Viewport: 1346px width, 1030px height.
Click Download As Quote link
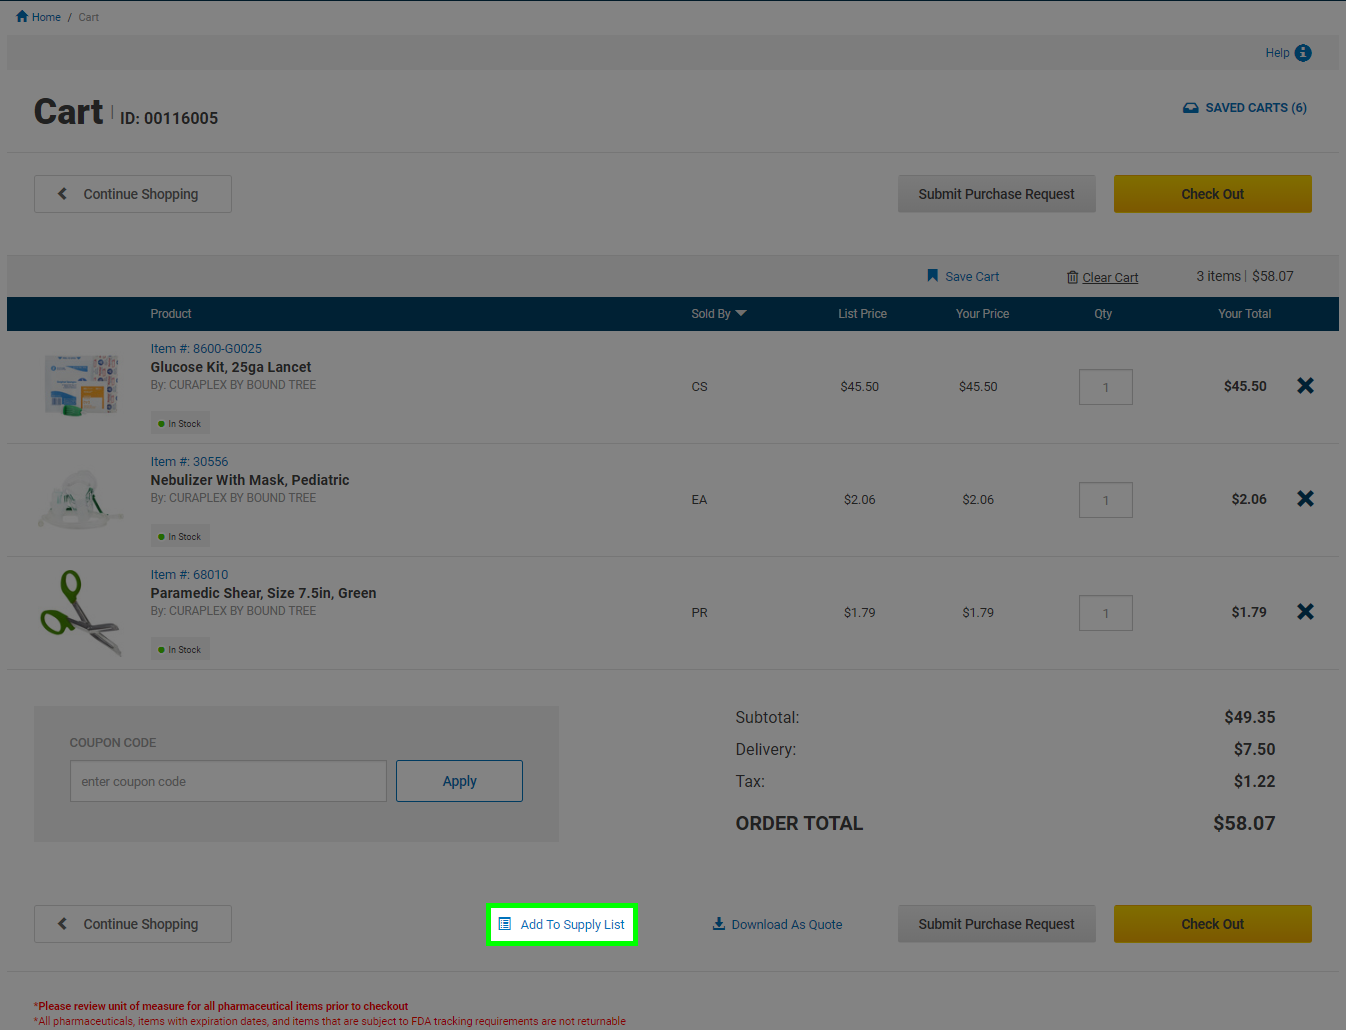point(777,925)
